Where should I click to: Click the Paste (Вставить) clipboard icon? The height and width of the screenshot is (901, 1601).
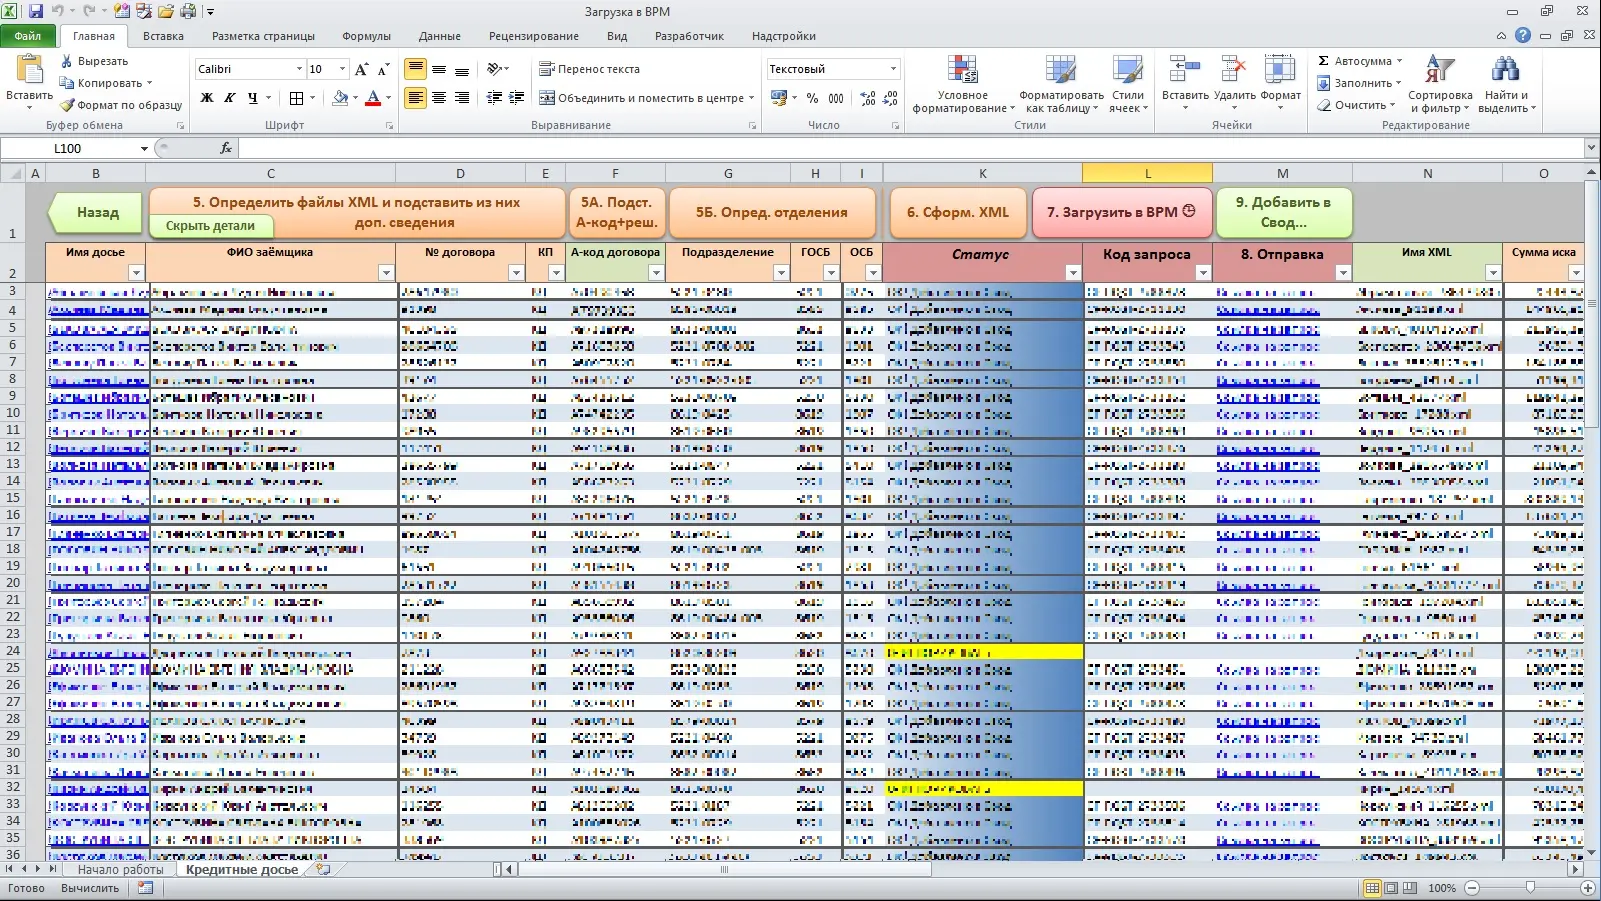29,70
